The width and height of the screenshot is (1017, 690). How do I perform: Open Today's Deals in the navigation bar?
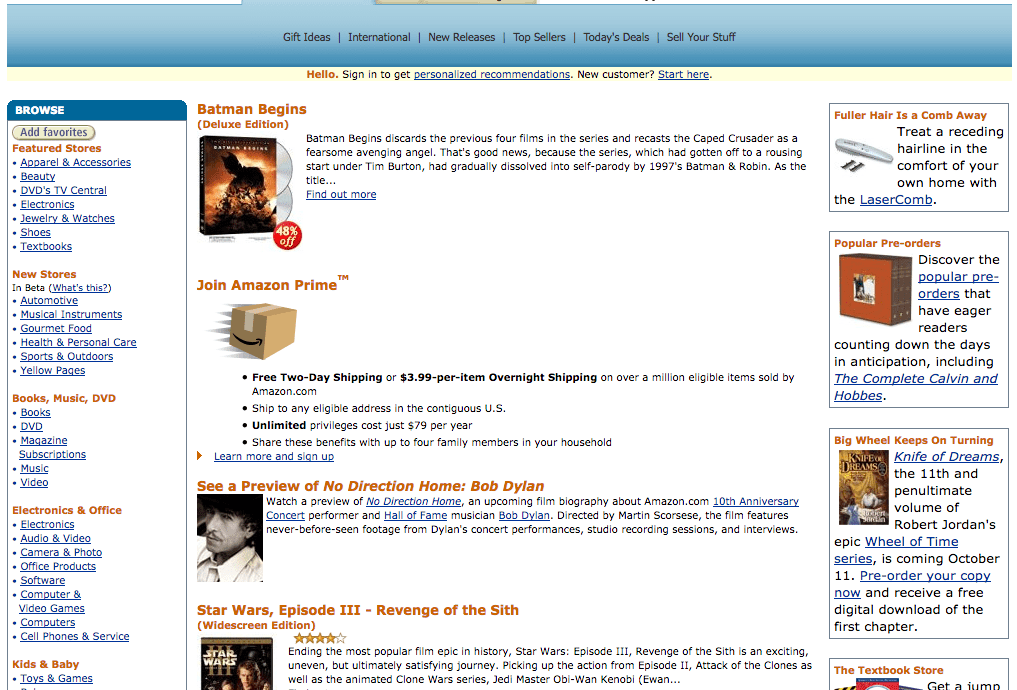[x=616, y=37]
